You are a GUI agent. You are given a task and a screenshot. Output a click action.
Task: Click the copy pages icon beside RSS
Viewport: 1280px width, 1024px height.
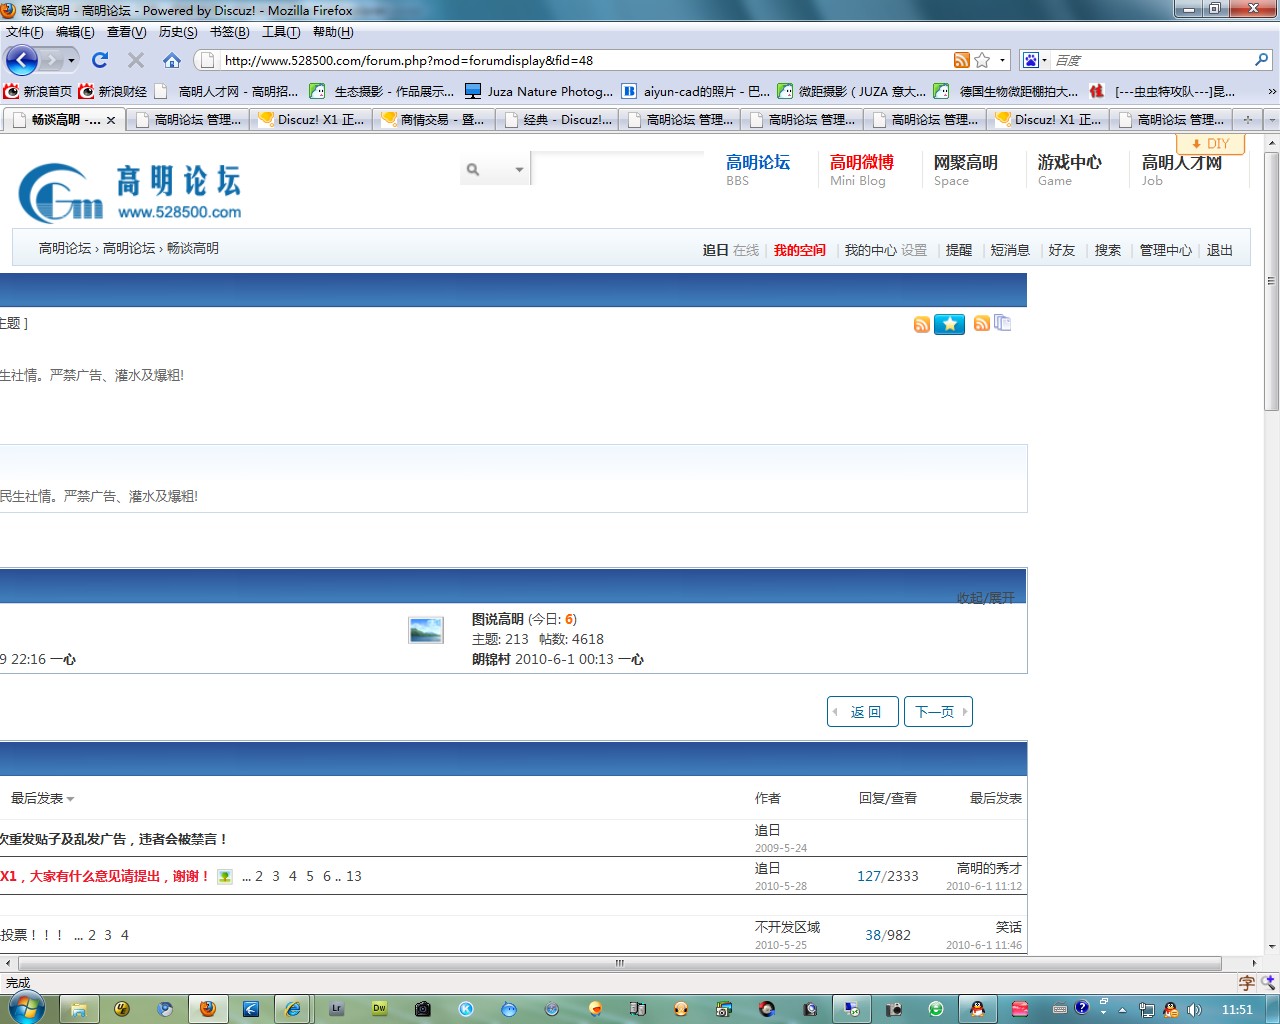pos(1002,323)
